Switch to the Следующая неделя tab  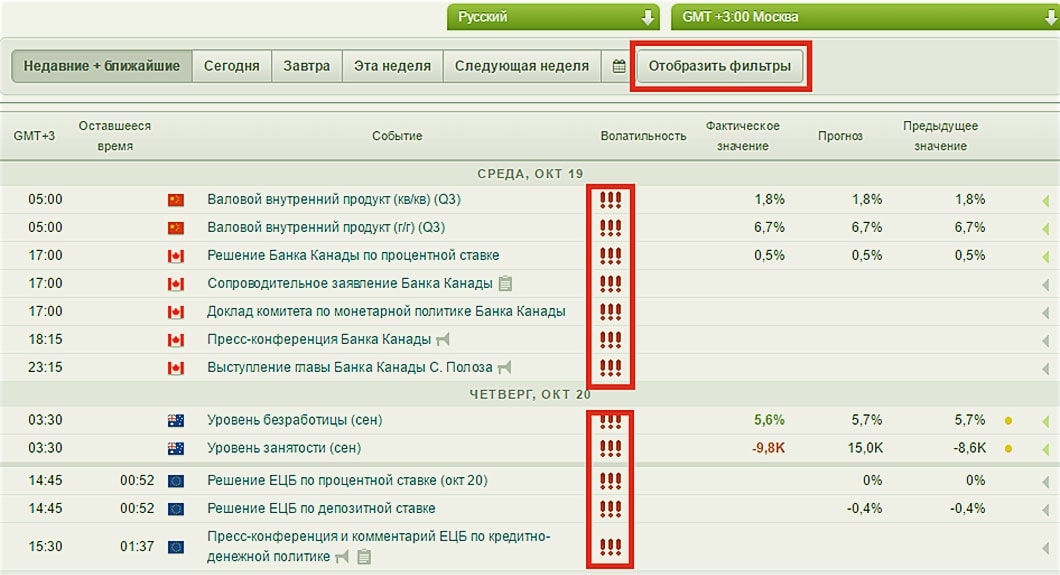[x=521, y=67]
